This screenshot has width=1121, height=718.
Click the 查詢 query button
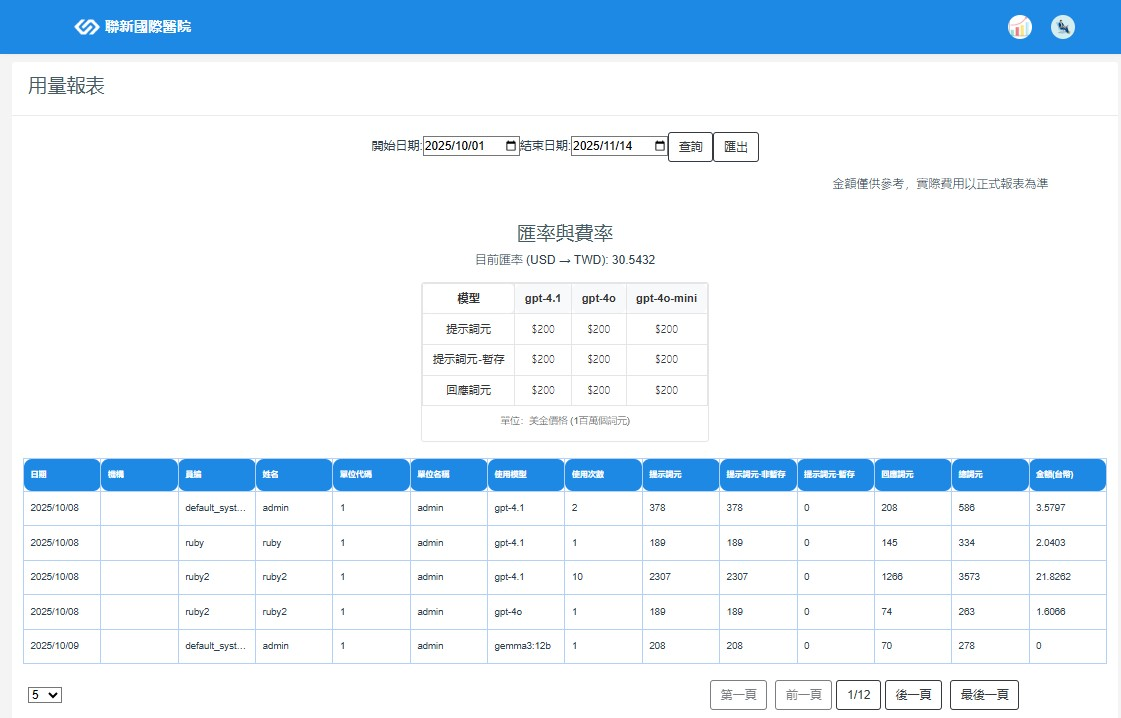pyautogui.click(x=690, y=147)
